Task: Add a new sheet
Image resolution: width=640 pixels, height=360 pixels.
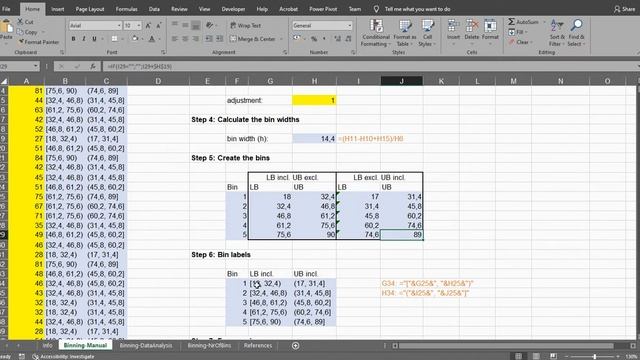Action: (x=296, y=346)
